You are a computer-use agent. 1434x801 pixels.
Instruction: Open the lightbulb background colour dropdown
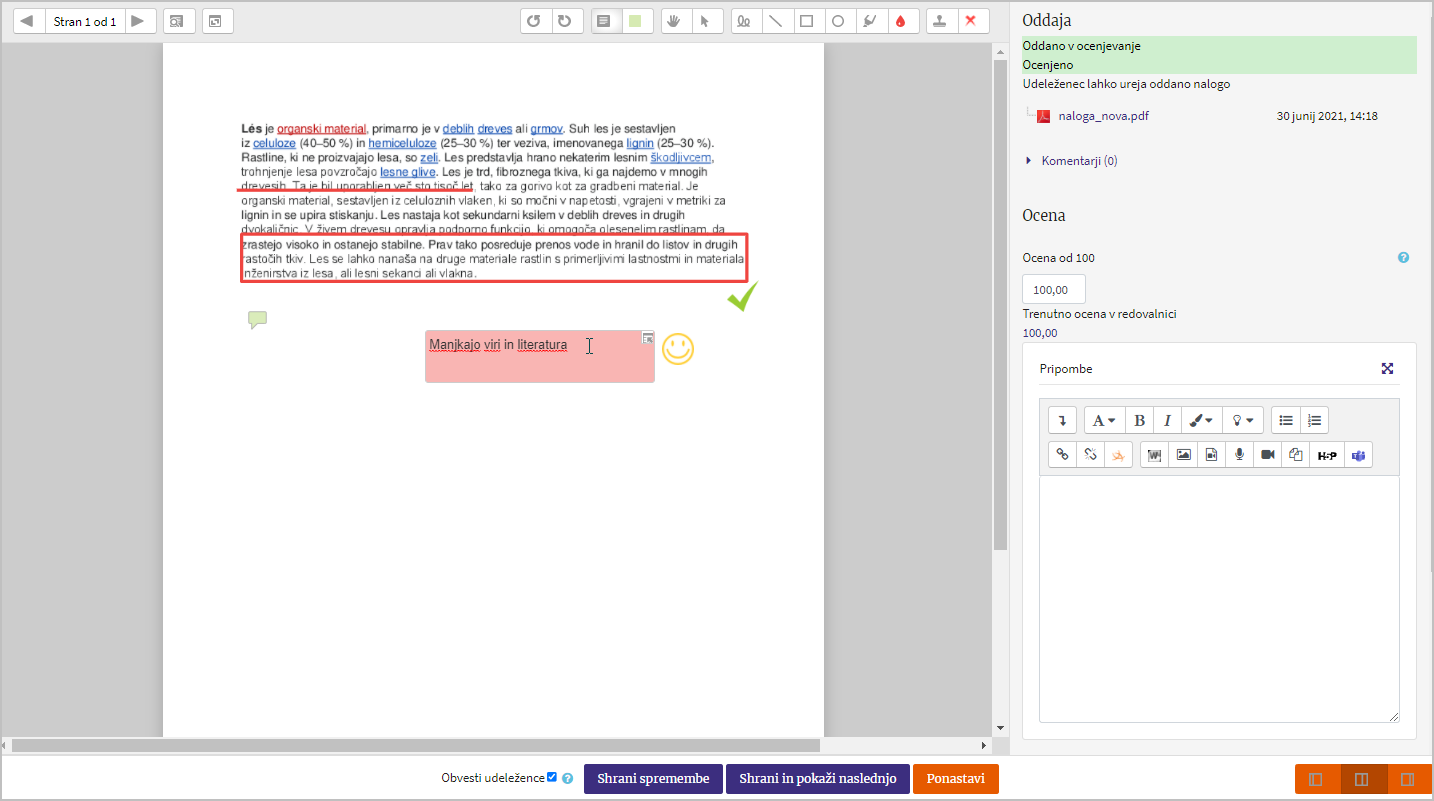coord(1243,420)
